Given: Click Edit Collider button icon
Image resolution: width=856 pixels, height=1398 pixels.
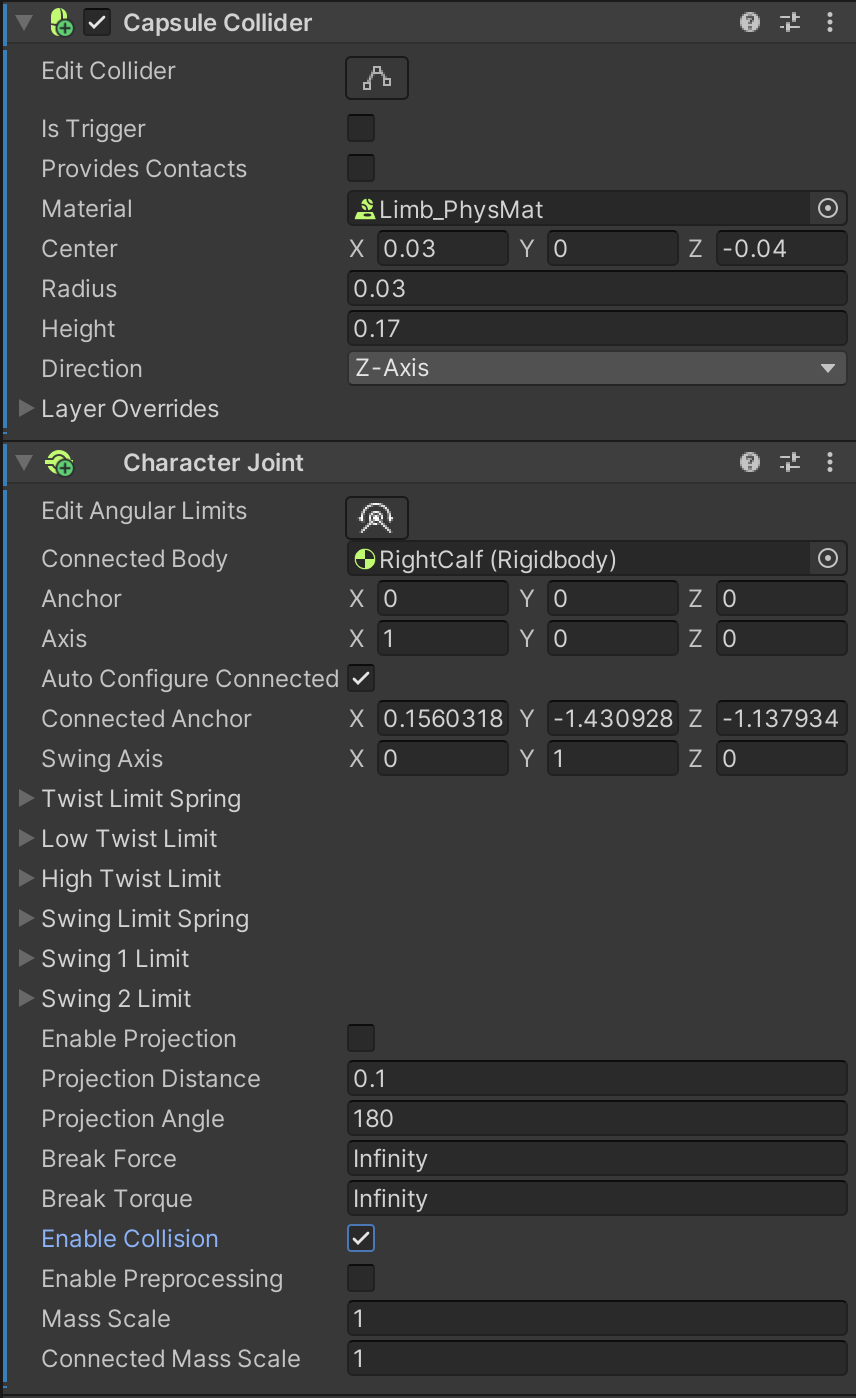Looking at the screenshot, I should (x=377, y=78).
